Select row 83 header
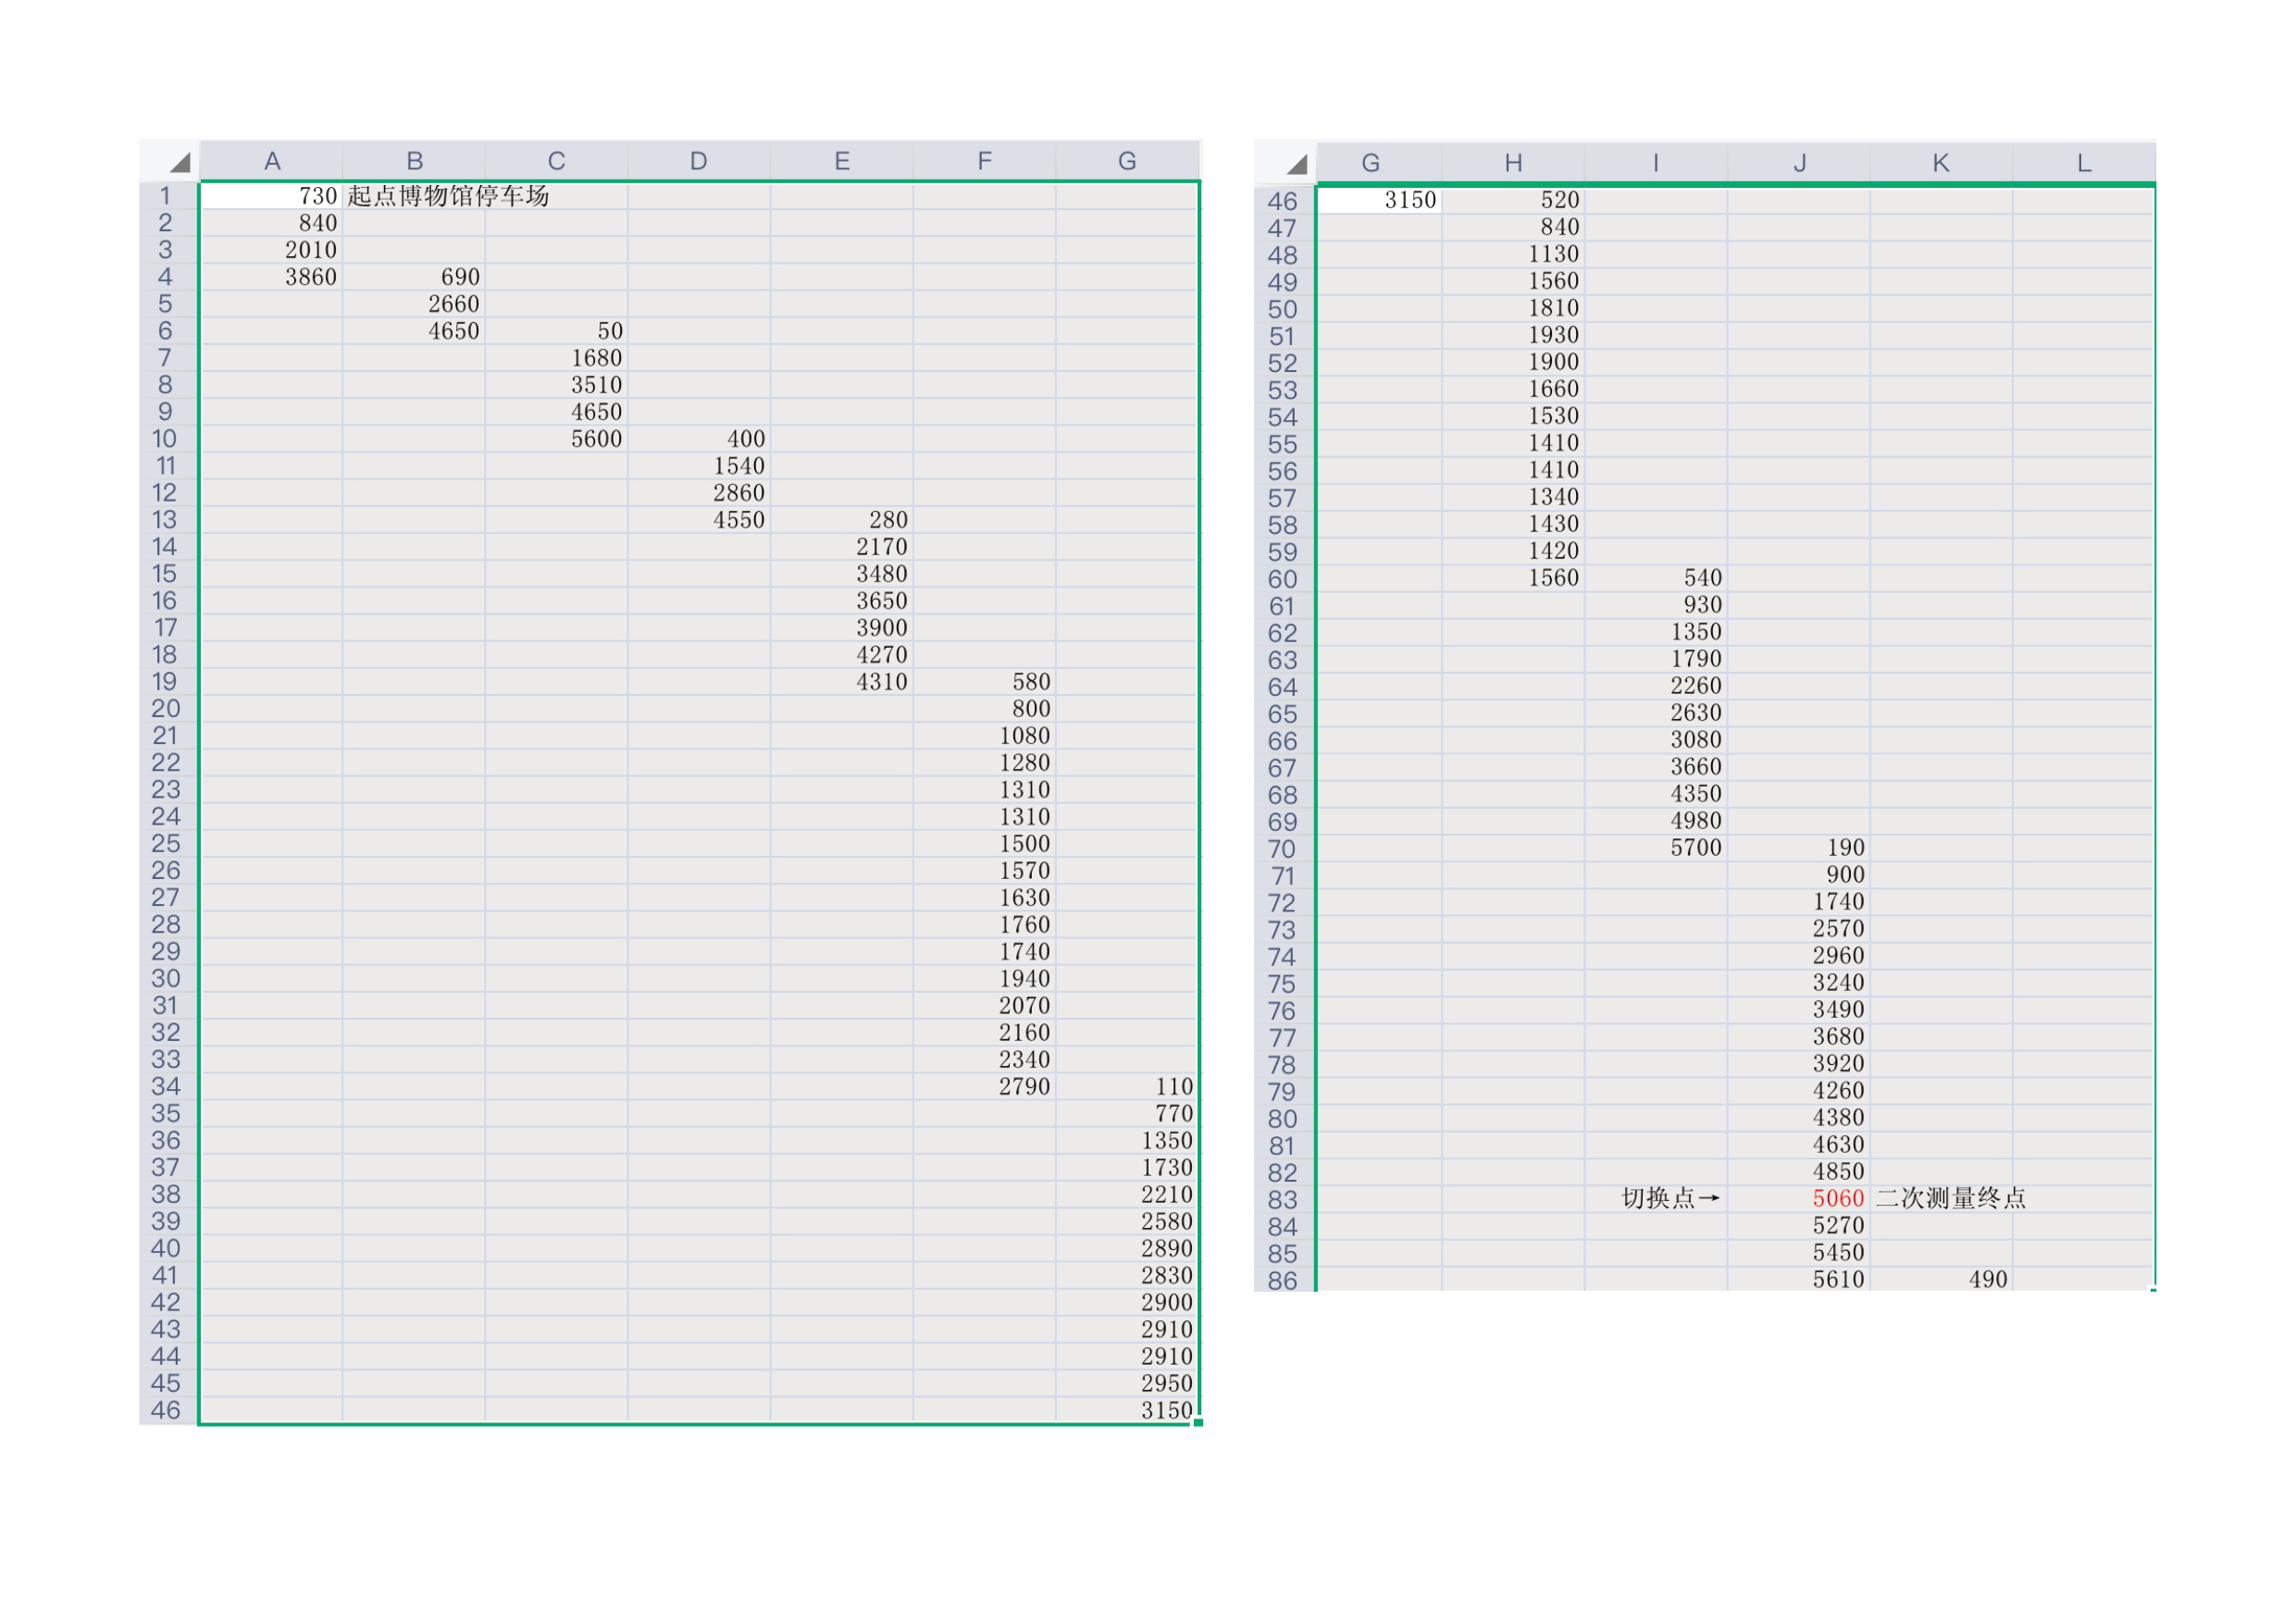2296x1623 pixels. pyautogui.click(x=1282, y=1199)
